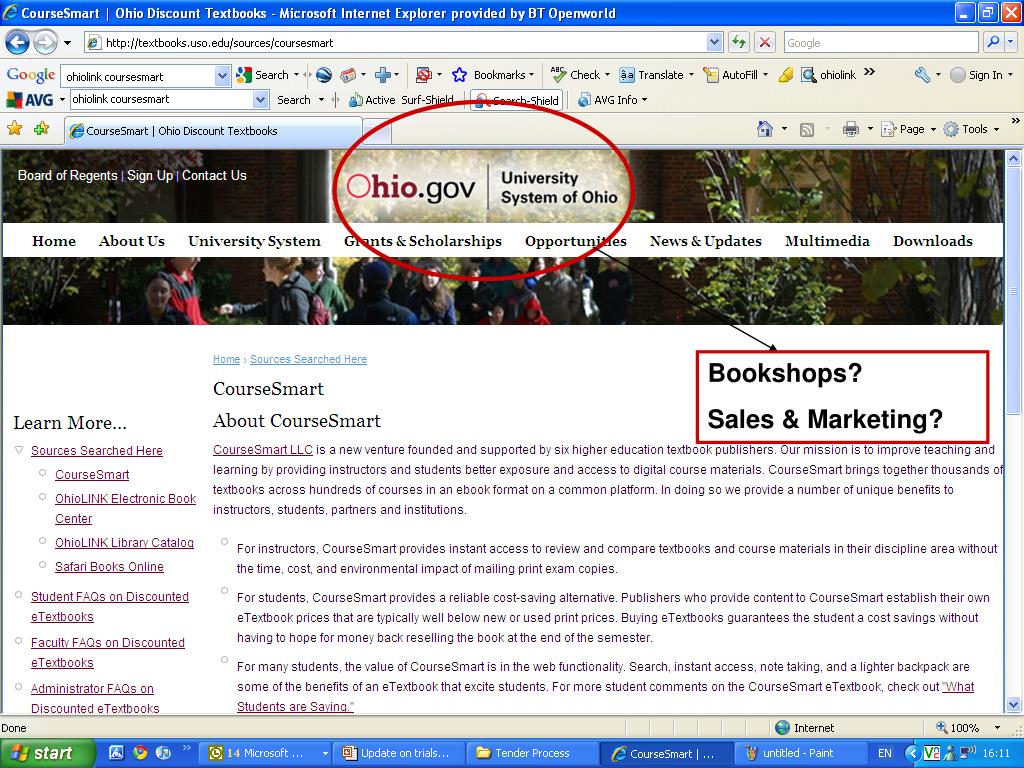The image size is (1024, 768).
Task: Click the green Refresh page icon
Action: pyautogui.click(x=739, y=42)
